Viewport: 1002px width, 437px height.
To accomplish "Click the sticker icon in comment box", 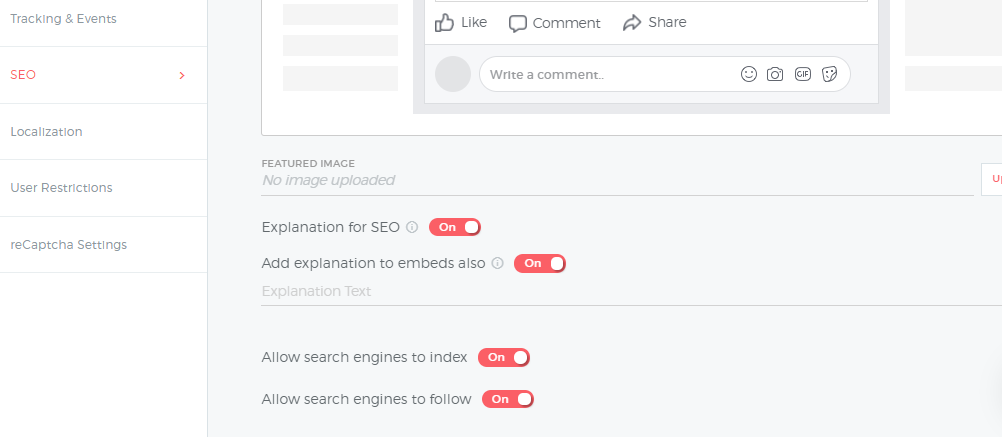I will click(829, 74).
